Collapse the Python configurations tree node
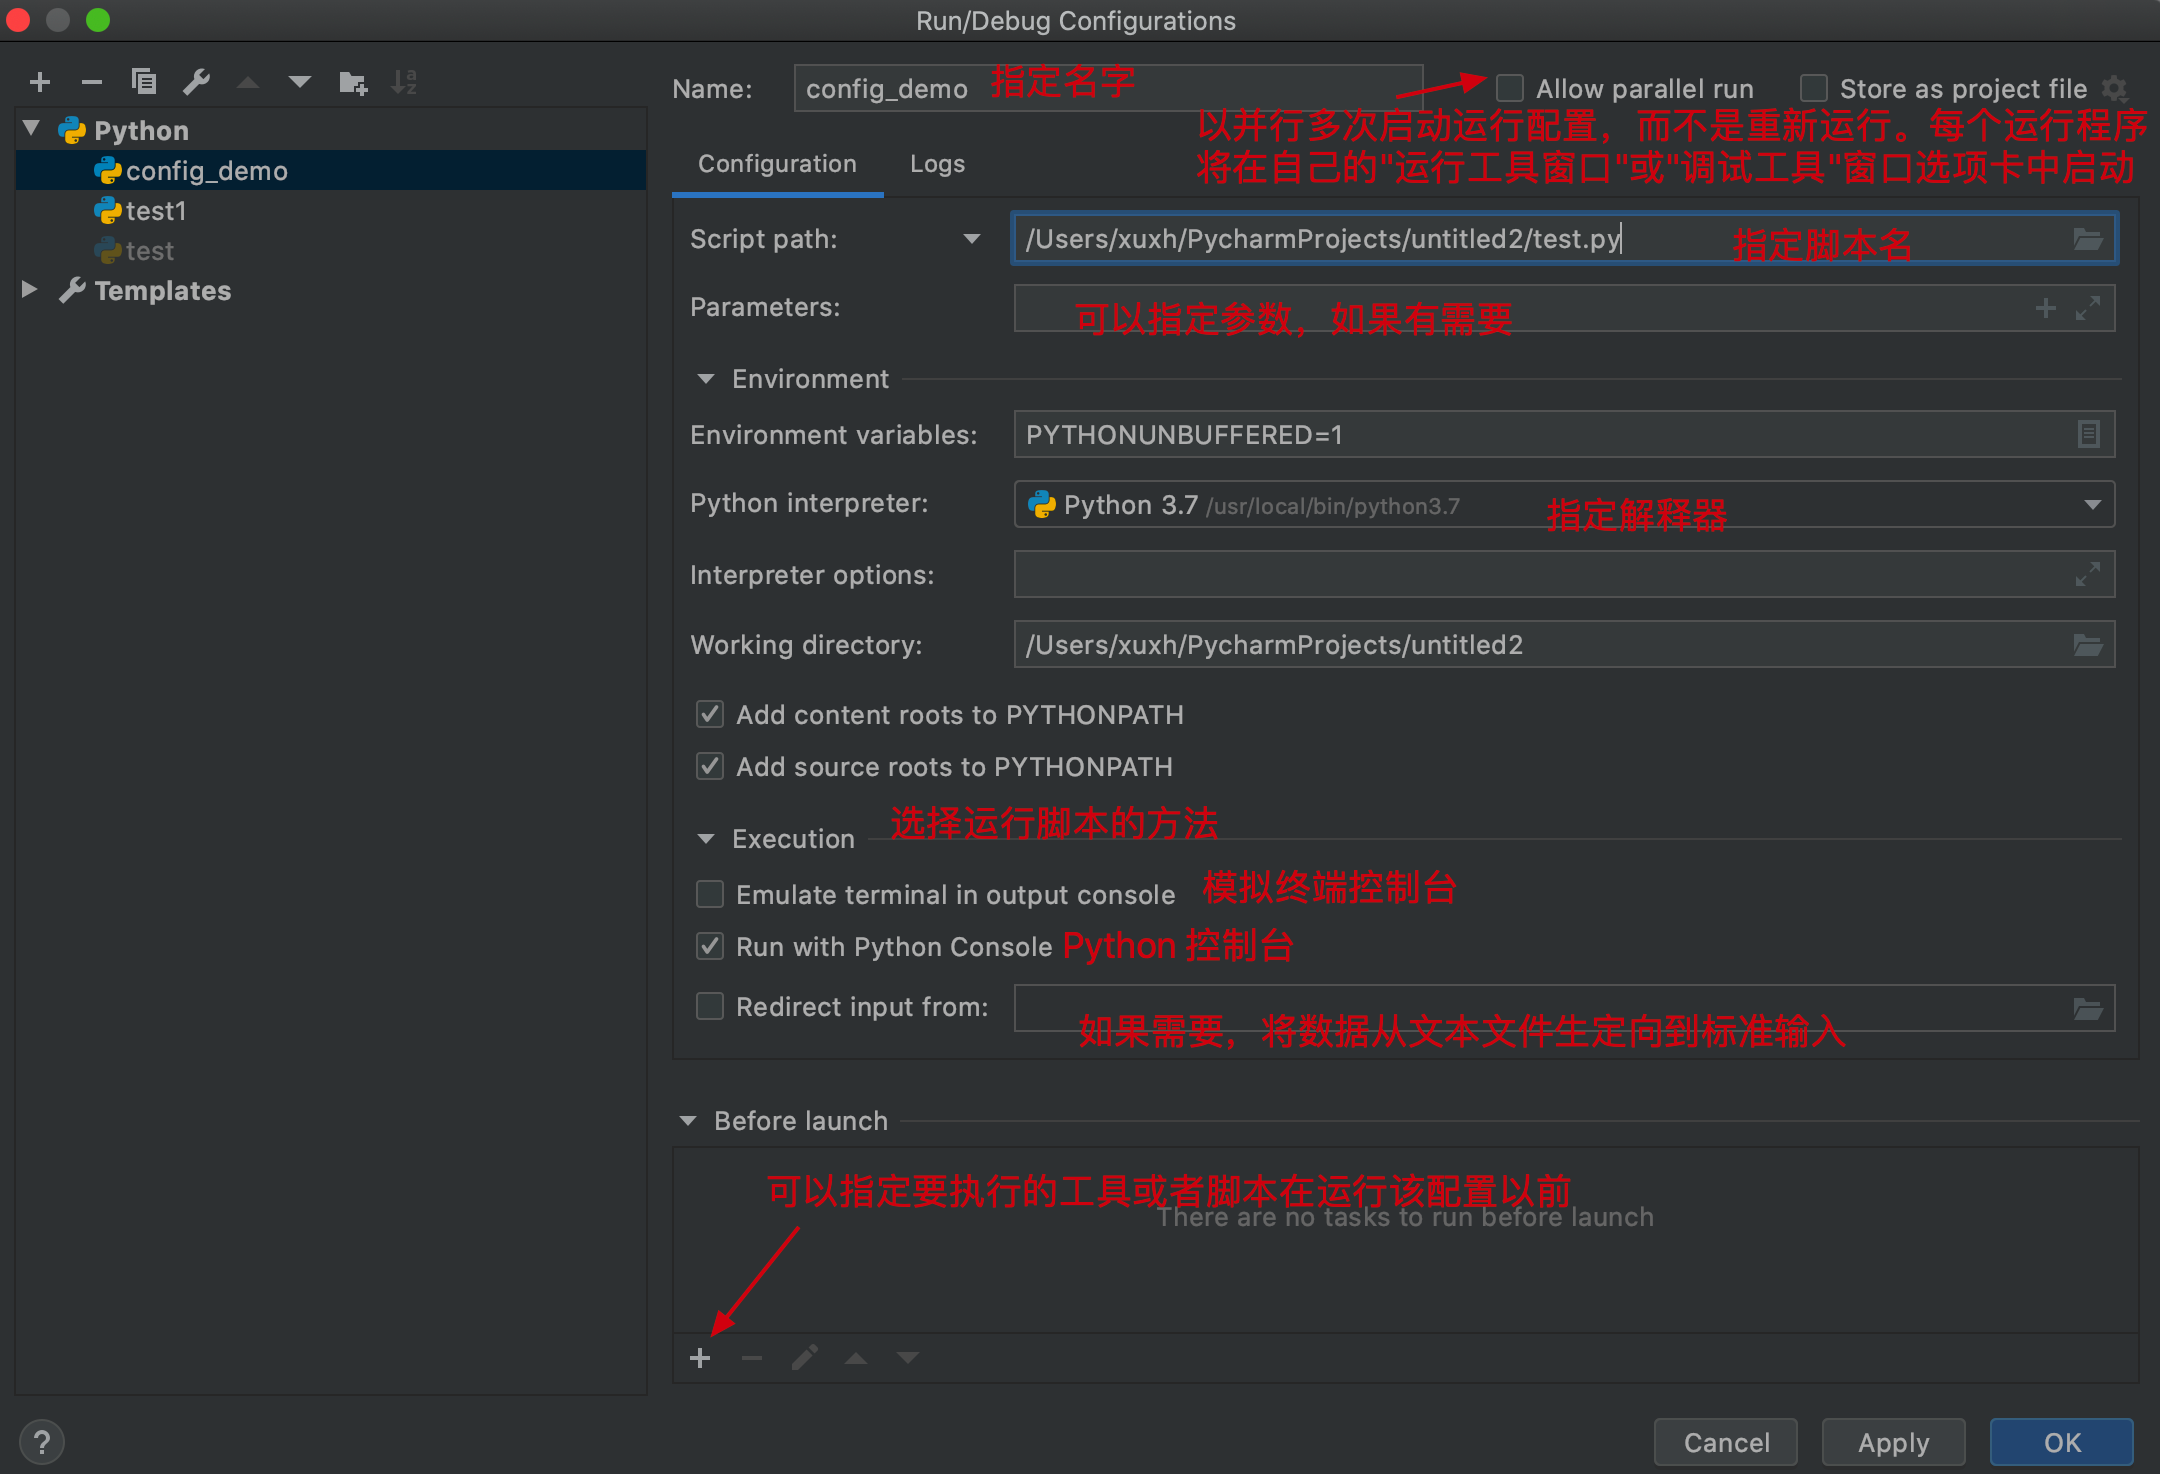2160x1474 pixels. (x=31, y=128)
